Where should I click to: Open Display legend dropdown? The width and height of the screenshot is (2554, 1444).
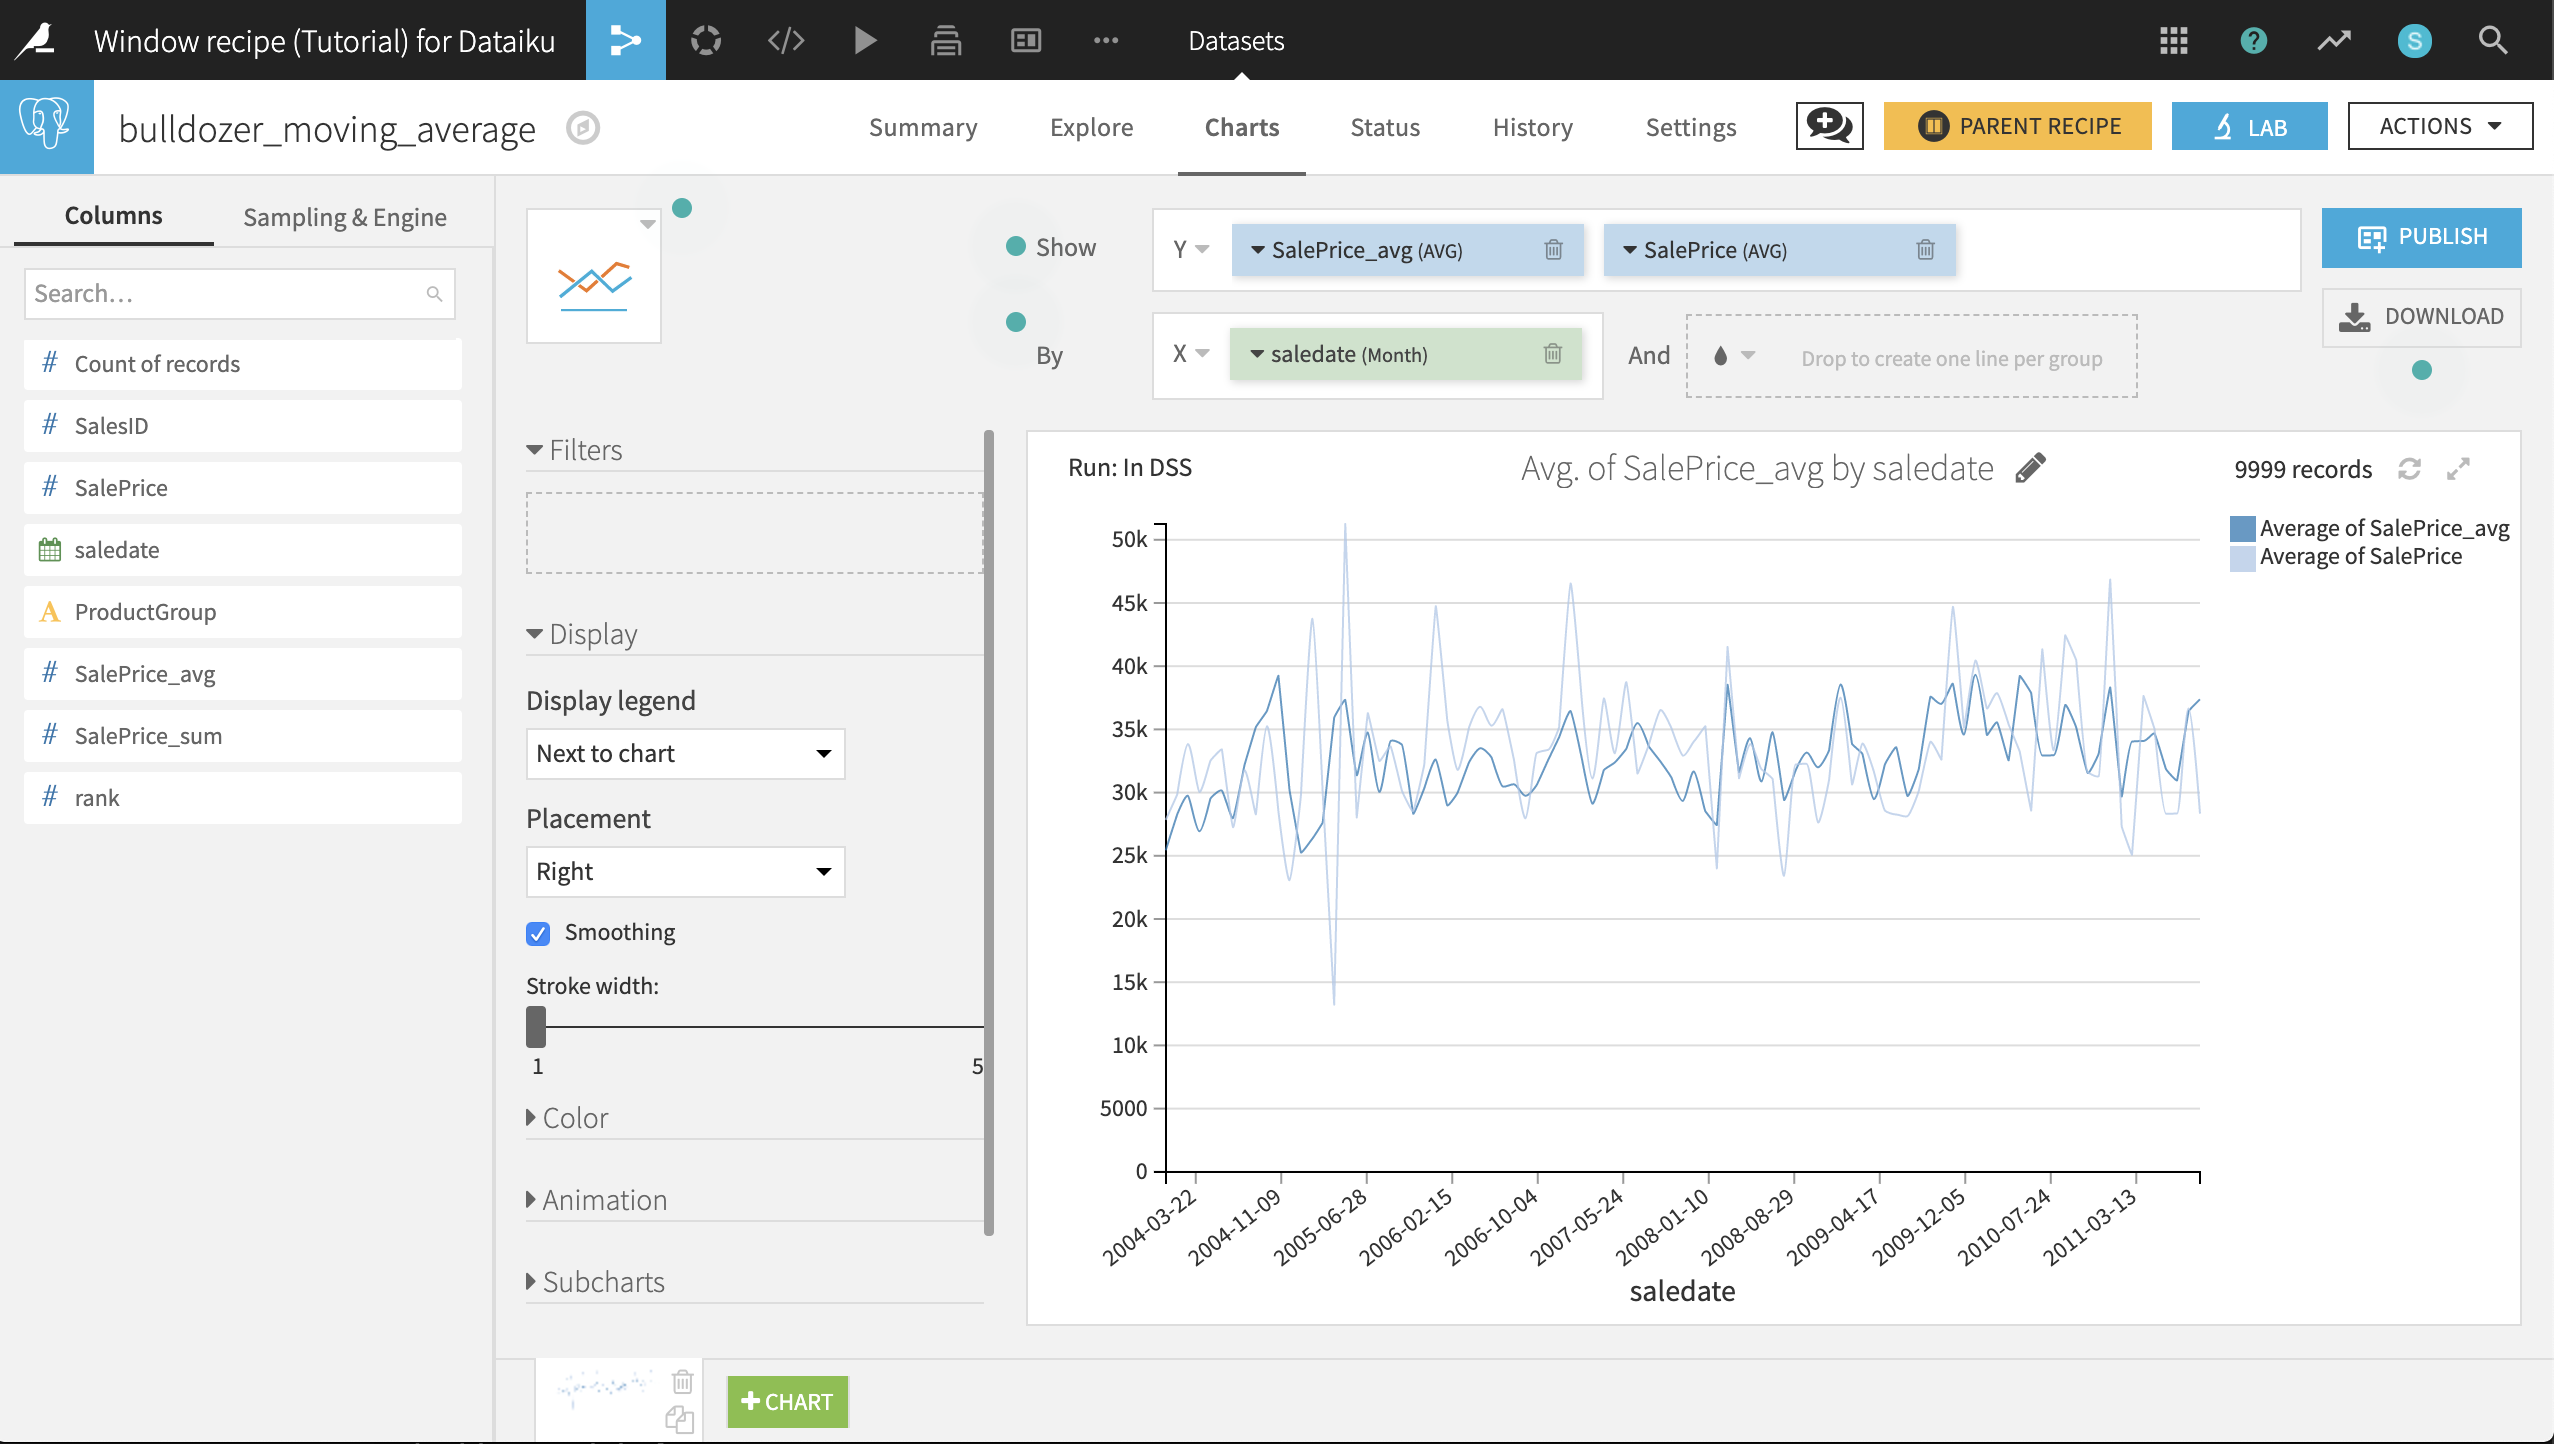point(682,753)
